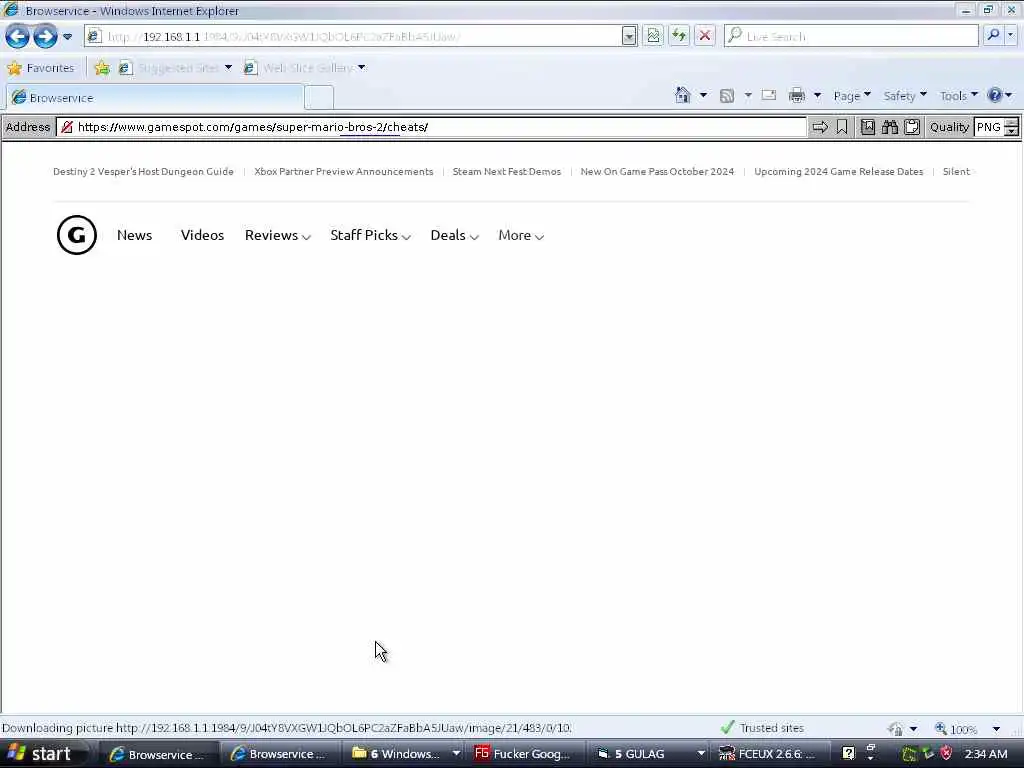Click the Browservice binoculars Find icon
This screenshot has width=1024, height=768.
point(889,127)
